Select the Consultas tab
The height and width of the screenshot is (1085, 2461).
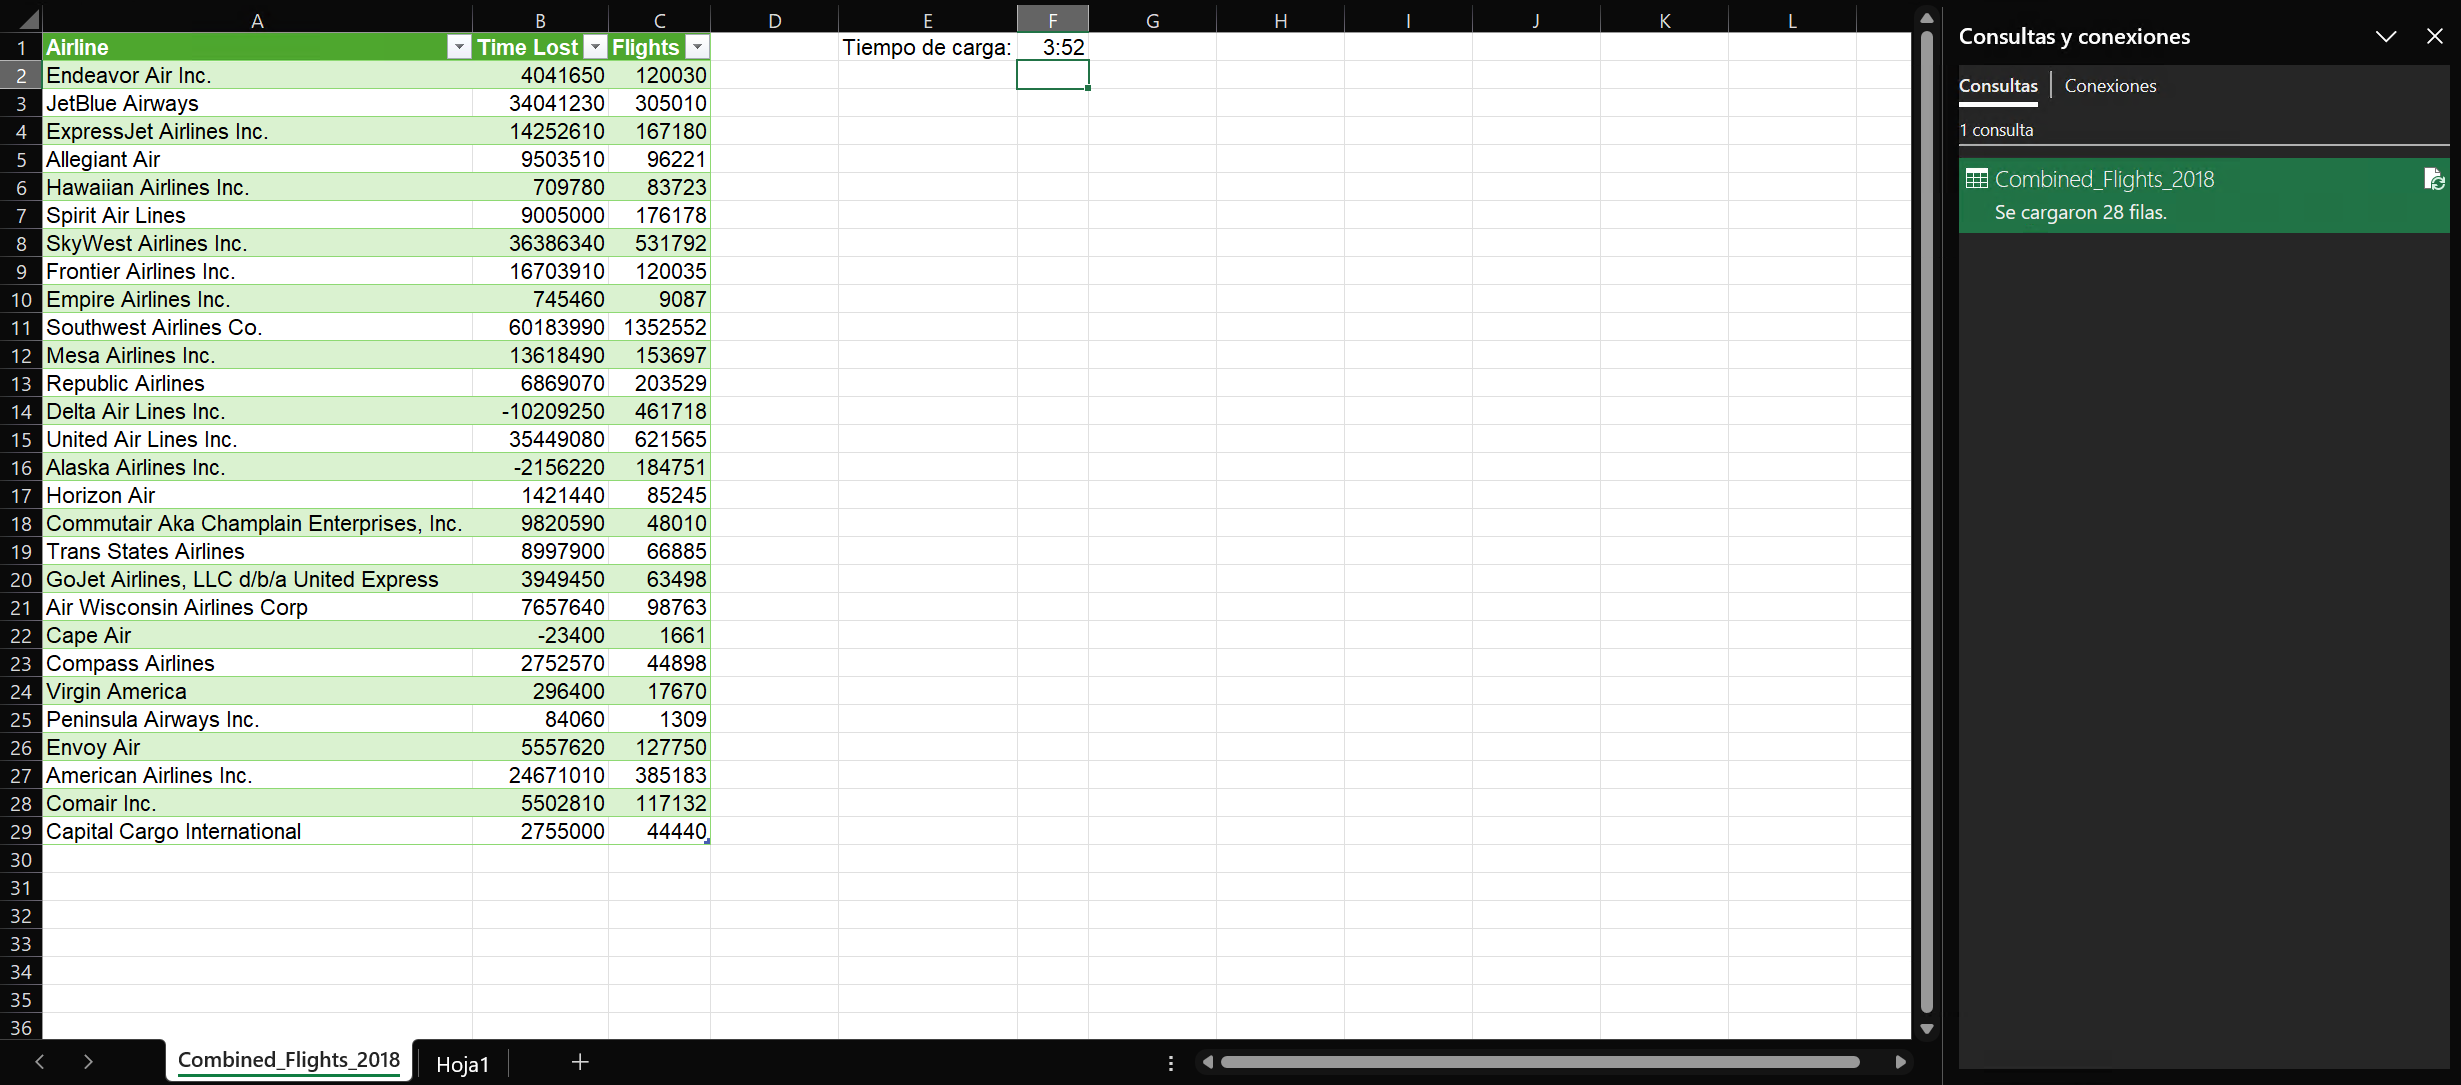[x=1997, y=85]
